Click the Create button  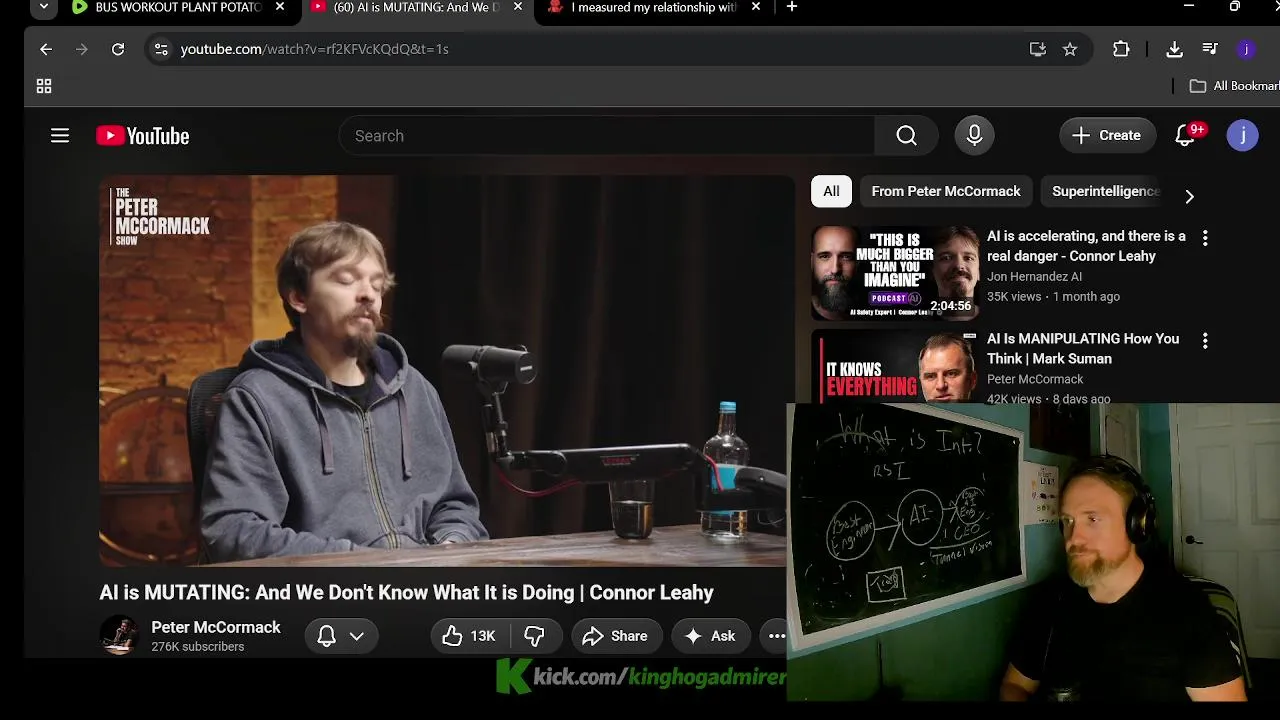tap(1107, 136)
